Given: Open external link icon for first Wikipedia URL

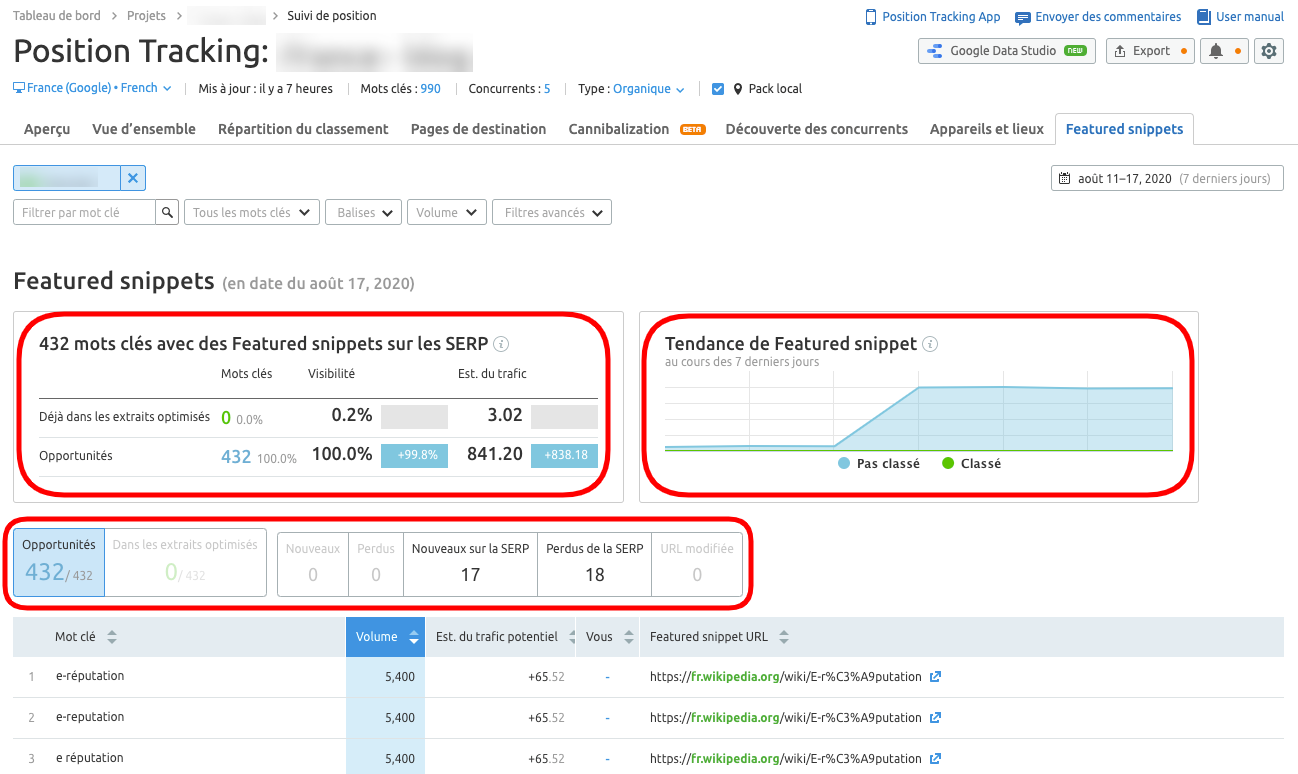Looking at the screenshot, I should pyautogui.click(x=935, y=677).
